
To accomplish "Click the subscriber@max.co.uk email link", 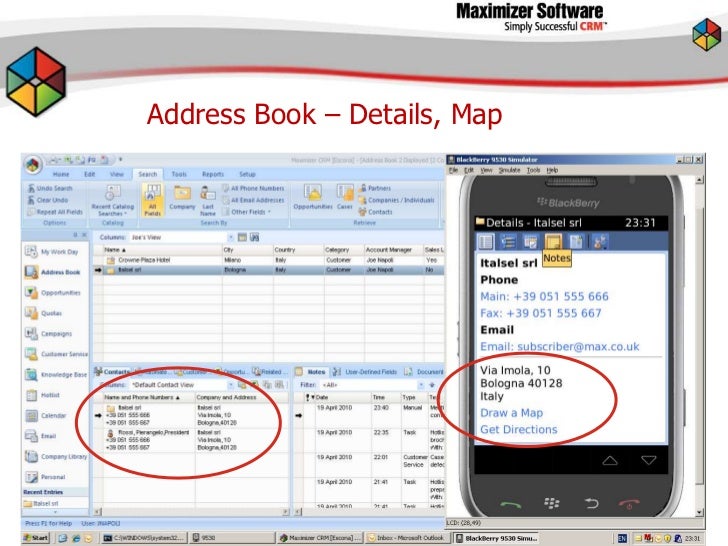I will (559, 346).
